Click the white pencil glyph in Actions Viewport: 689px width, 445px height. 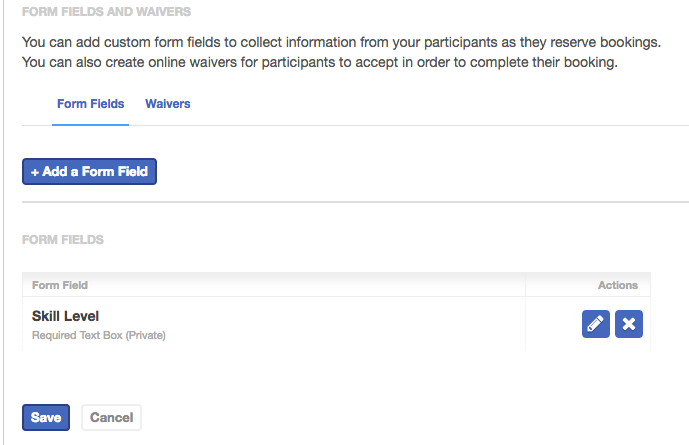[x=595, y=324]
